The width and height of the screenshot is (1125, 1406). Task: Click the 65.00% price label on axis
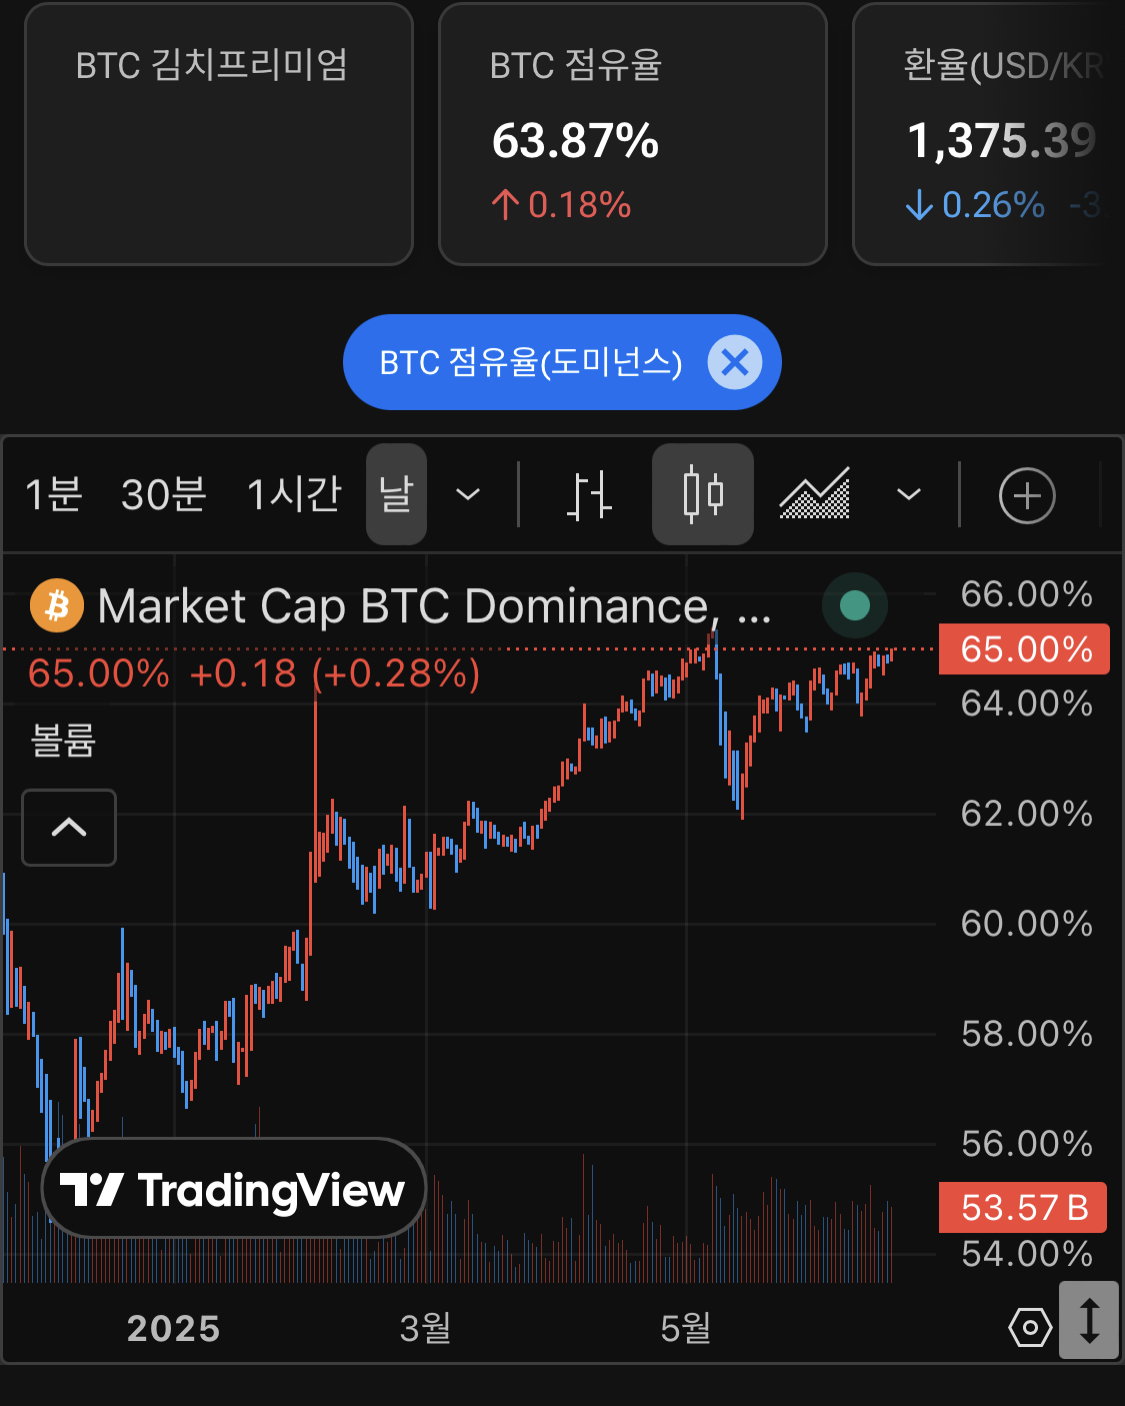1024,649
